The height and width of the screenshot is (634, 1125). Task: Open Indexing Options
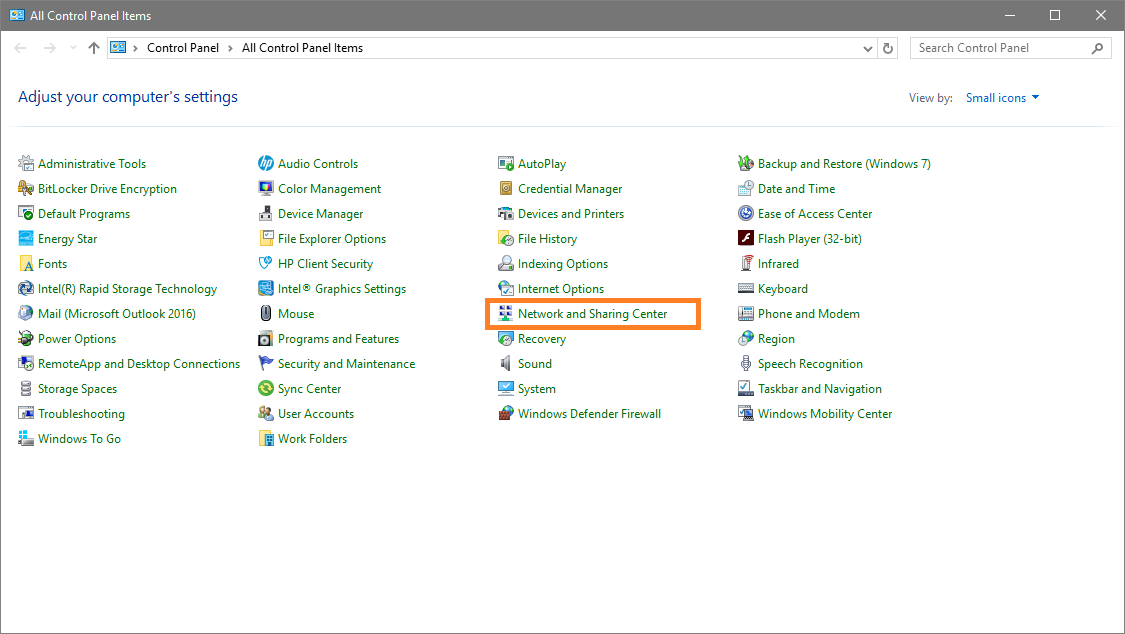563,264
